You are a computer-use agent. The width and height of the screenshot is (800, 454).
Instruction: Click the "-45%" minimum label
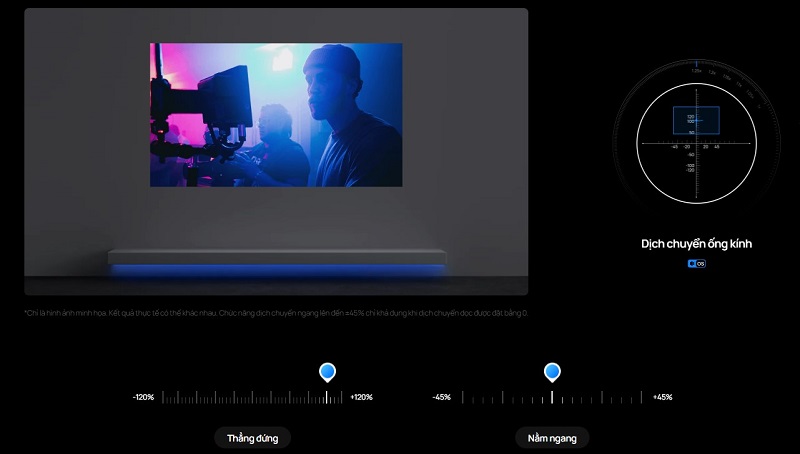click(x=441, y=397)
